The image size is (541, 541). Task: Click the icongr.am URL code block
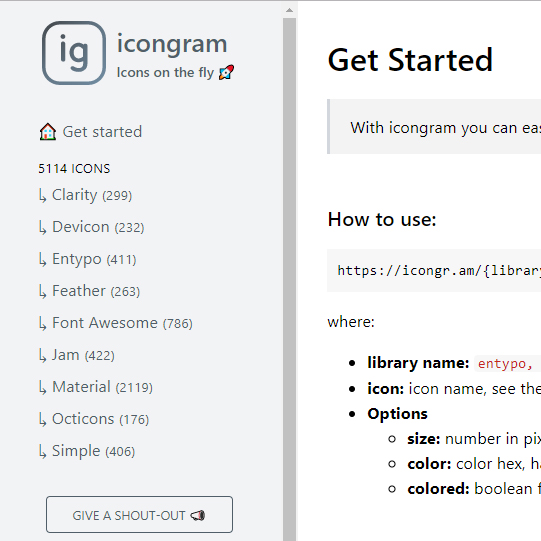click(x=434, y=270)
